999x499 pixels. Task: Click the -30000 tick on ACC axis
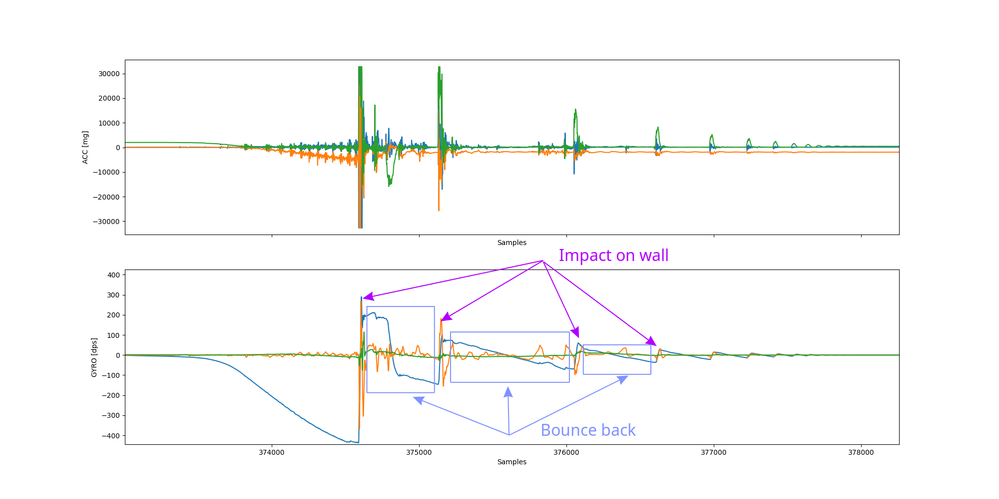click(108, 222)
